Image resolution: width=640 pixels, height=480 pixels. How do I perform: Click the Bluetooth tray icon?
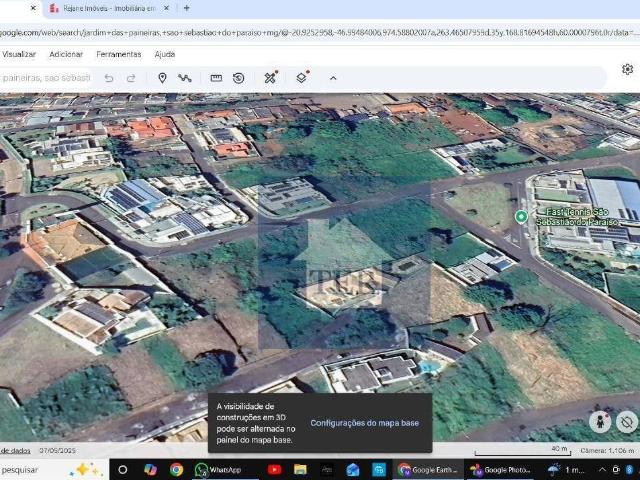click(x=629, y=470)
